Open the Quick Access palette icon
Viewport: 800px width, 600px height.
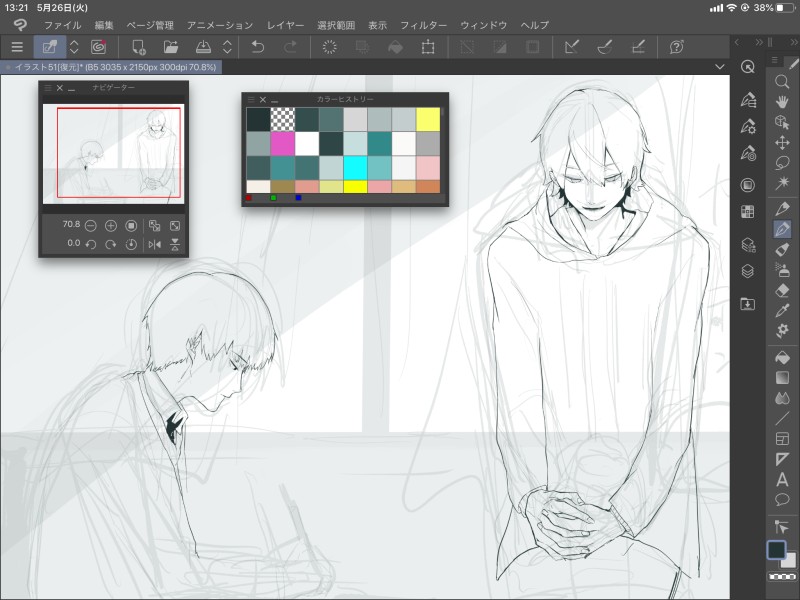[x=748, y=67]
